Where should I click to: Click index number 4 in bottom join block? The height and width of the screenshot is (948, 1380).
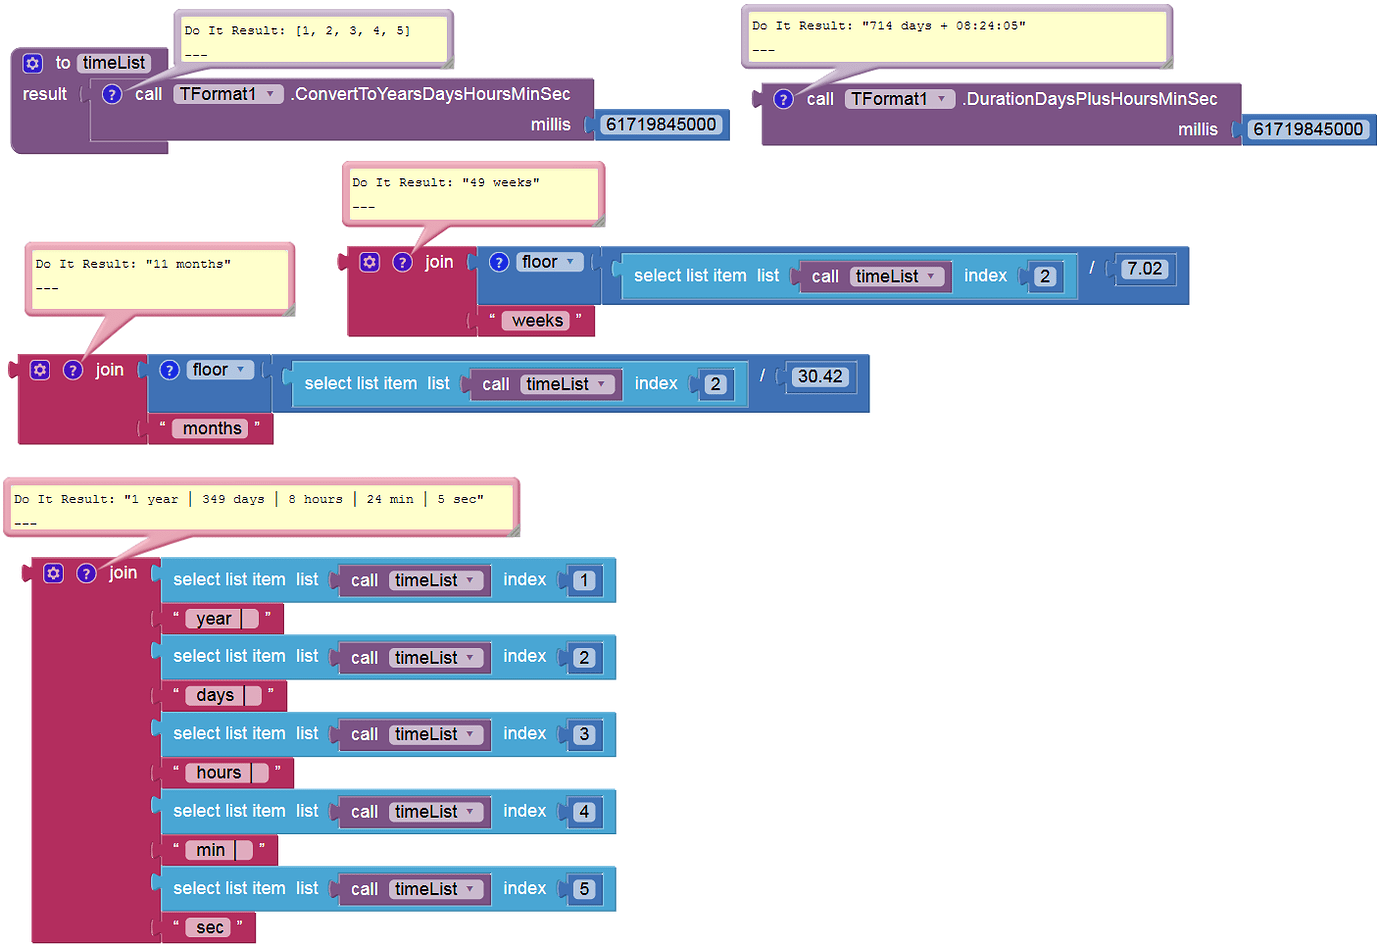[585, 812]
